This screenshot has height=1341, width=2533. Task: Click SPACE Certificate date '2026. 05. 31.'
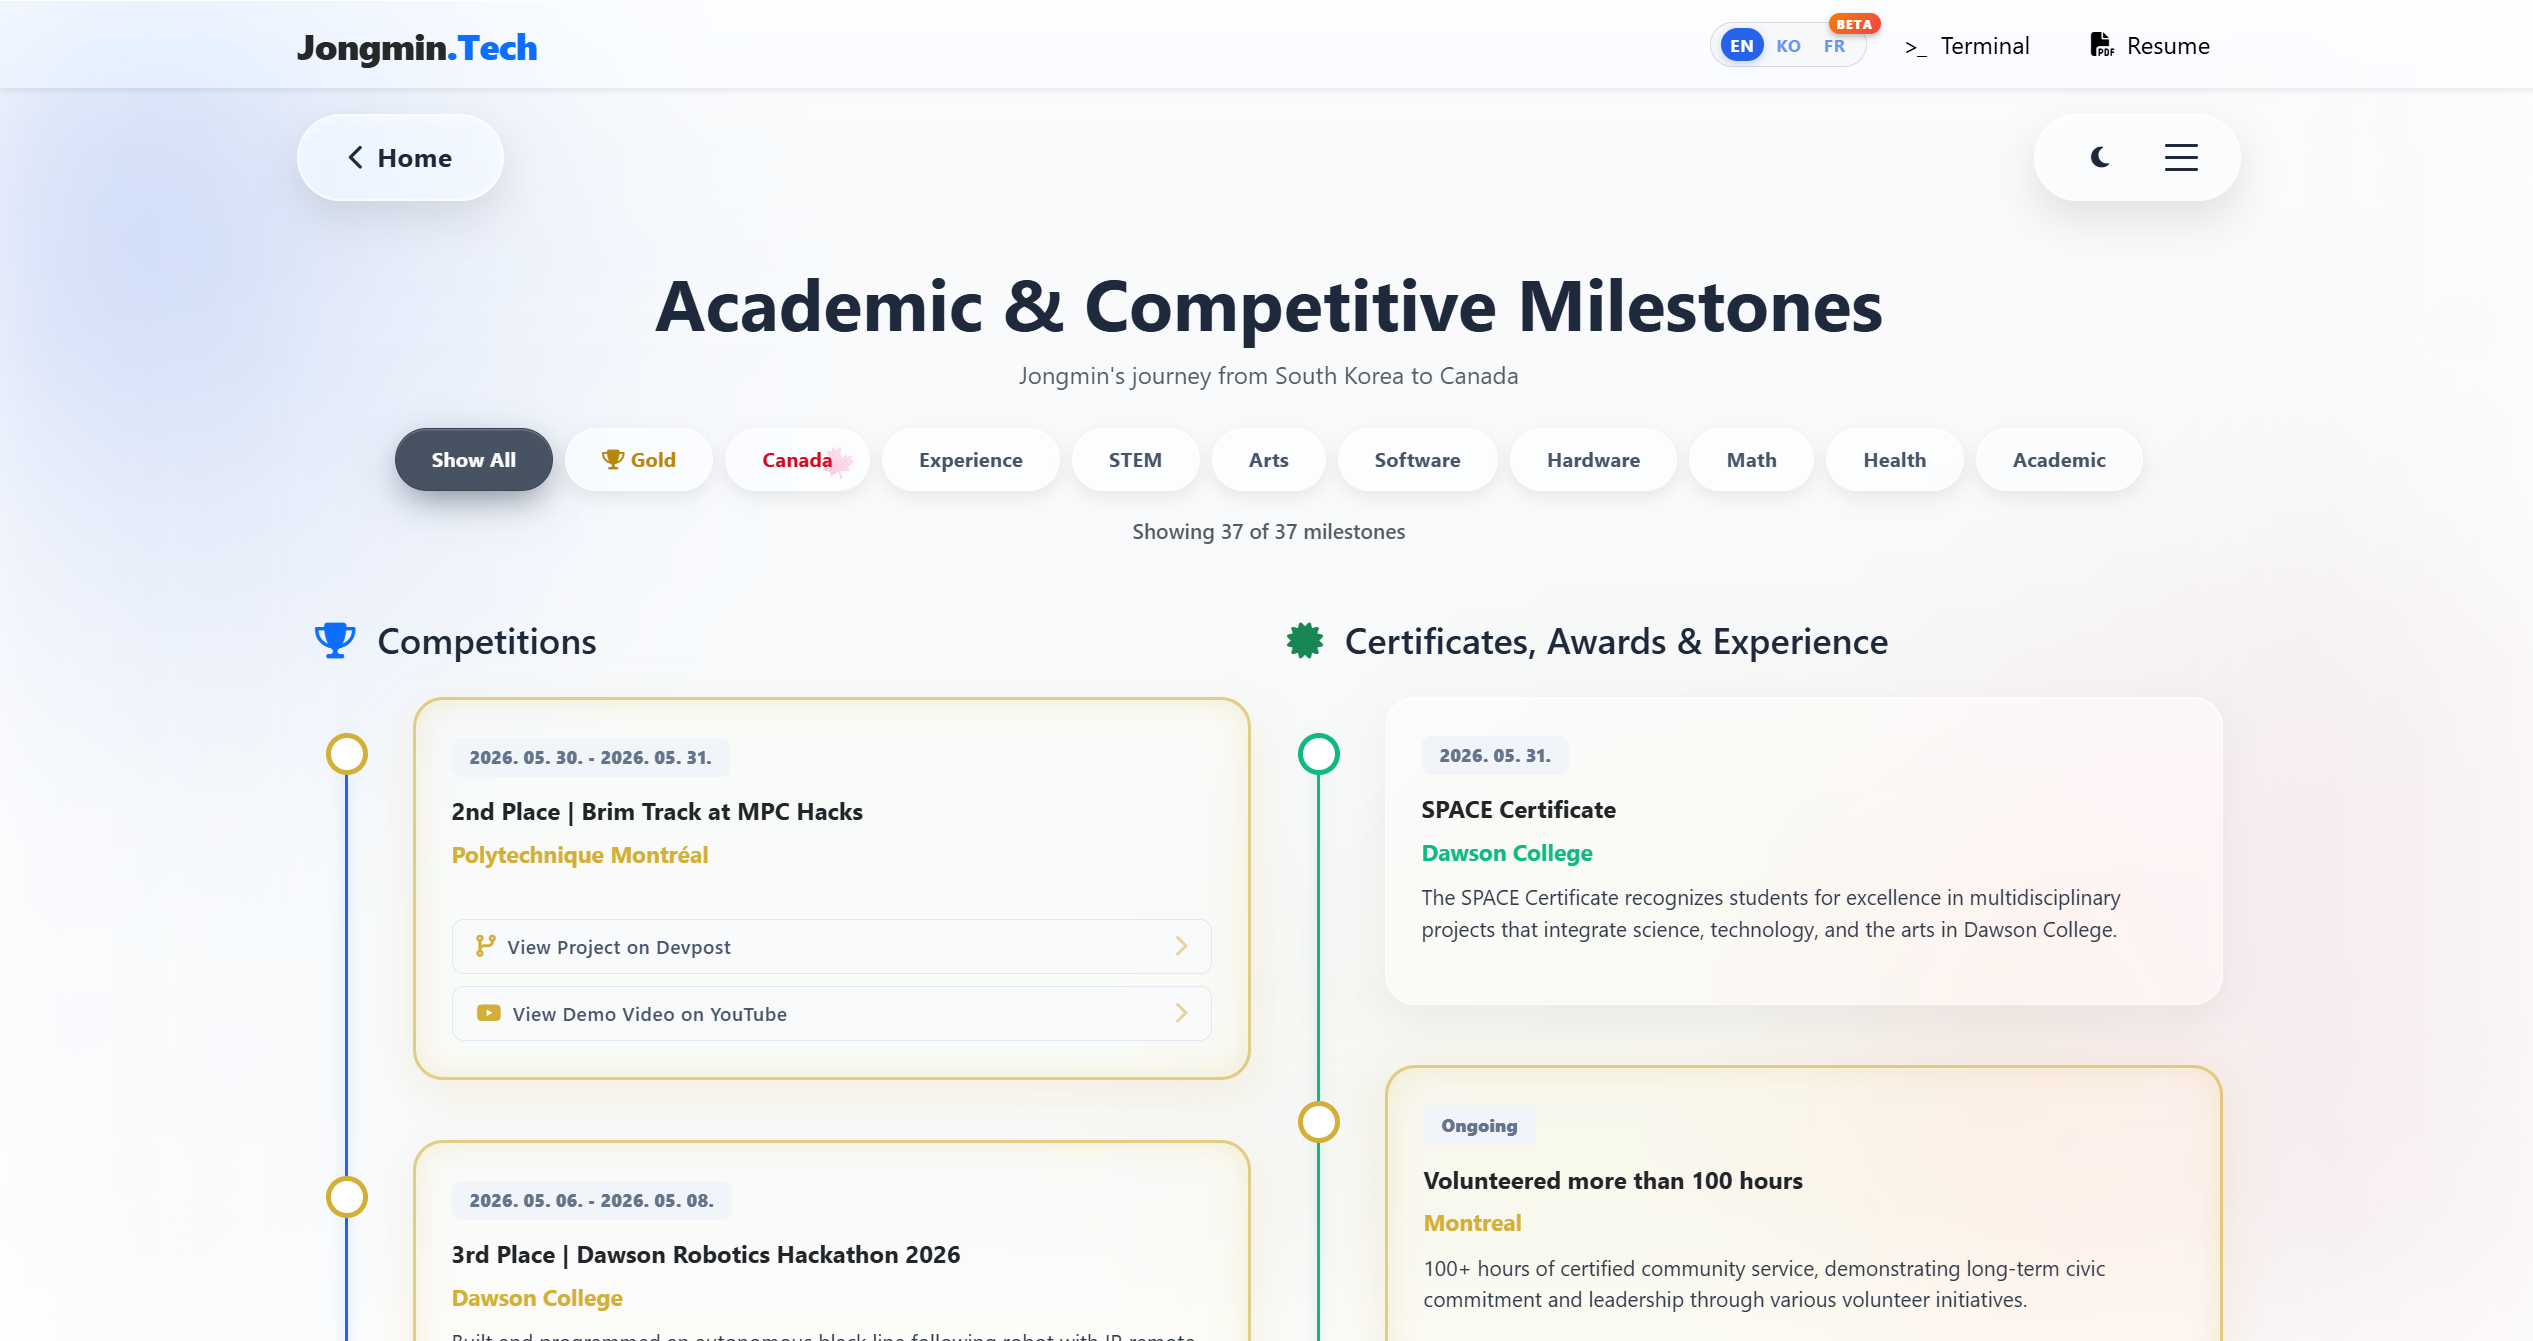[1495, 755]
